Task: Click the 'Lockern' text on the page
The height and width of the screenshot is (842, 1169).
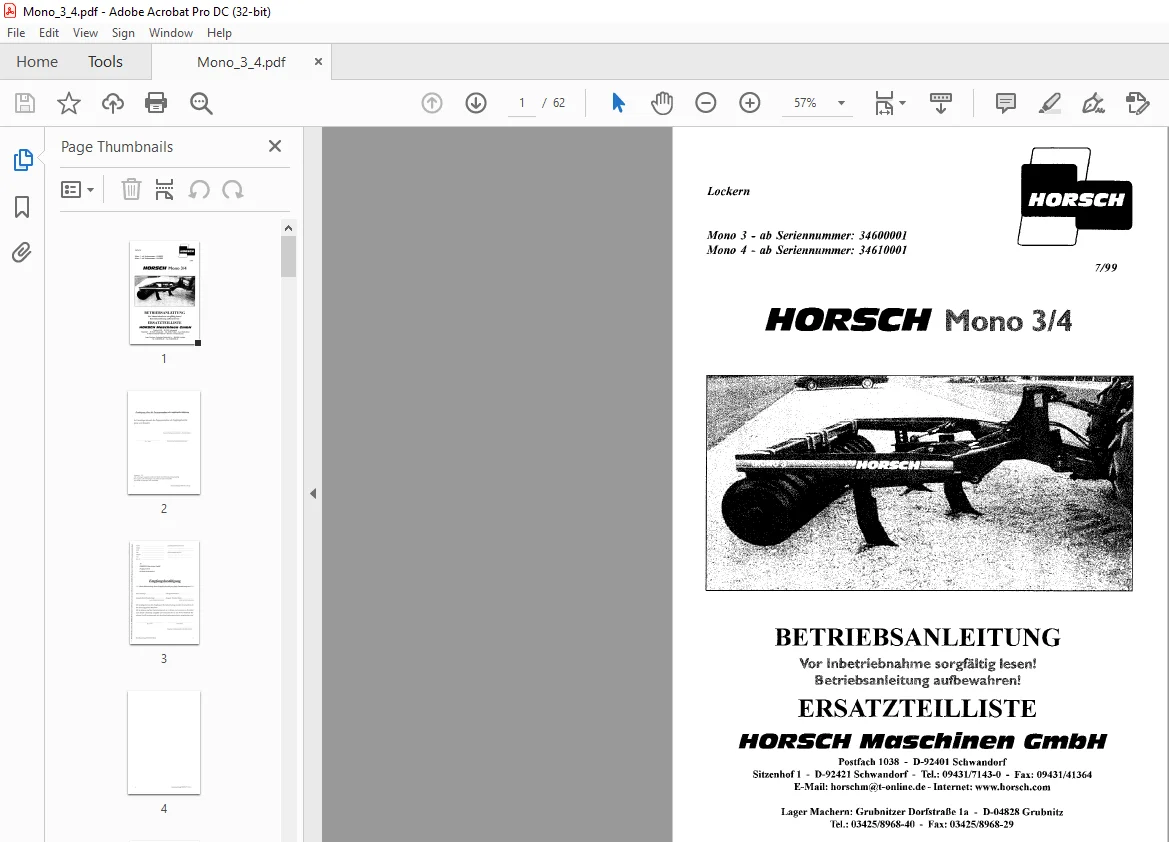Action: (x=728, y=191)
